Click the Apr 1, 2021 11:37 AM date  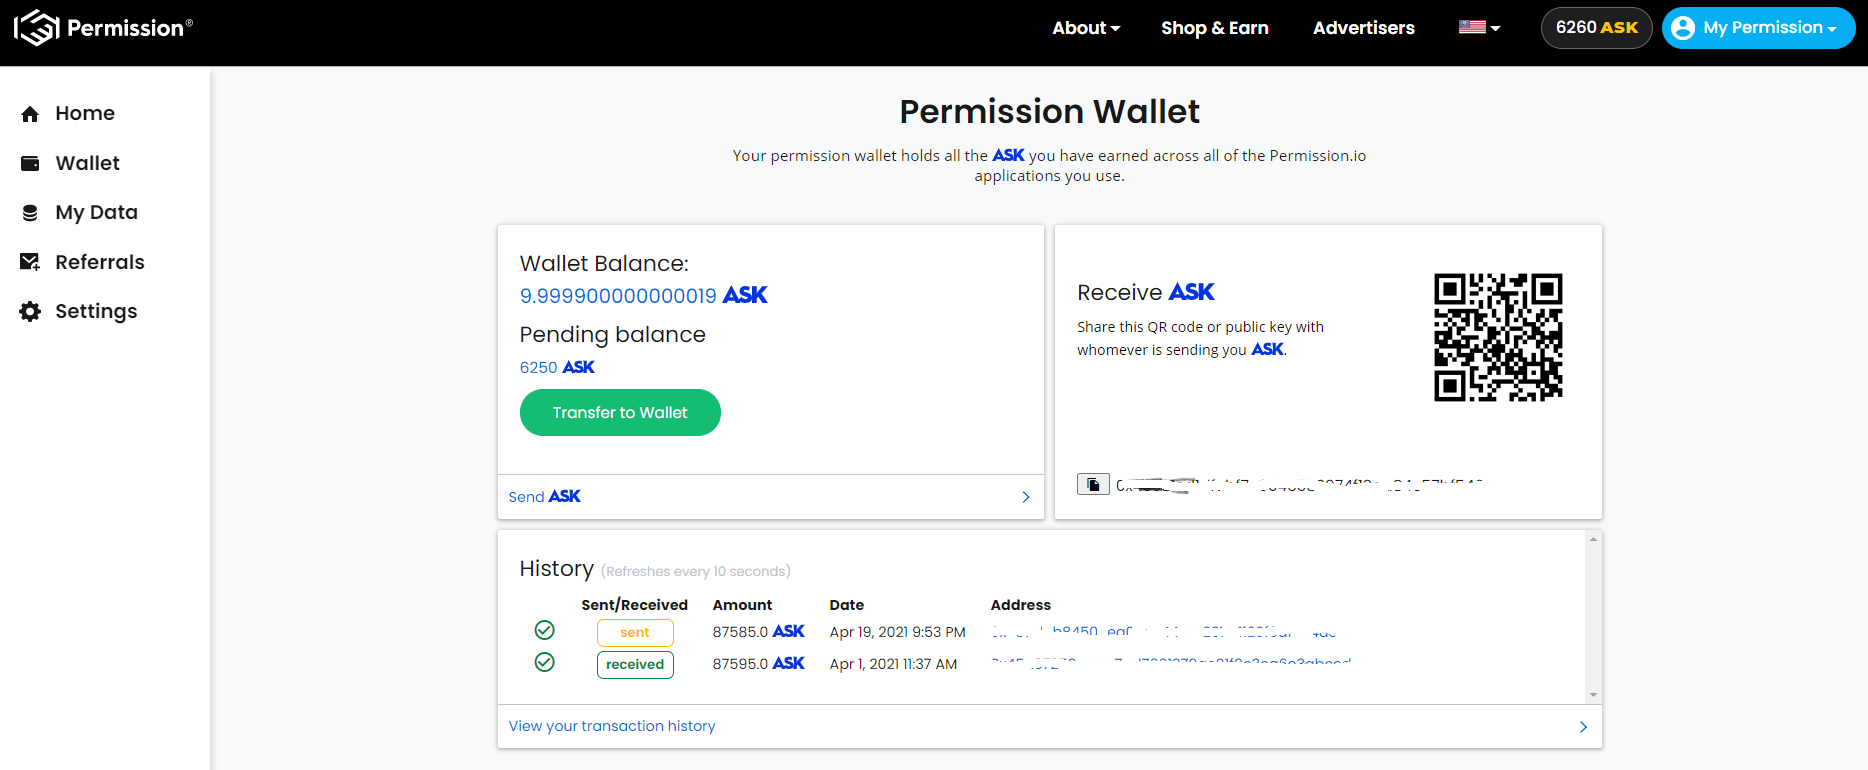click(893, 664)
